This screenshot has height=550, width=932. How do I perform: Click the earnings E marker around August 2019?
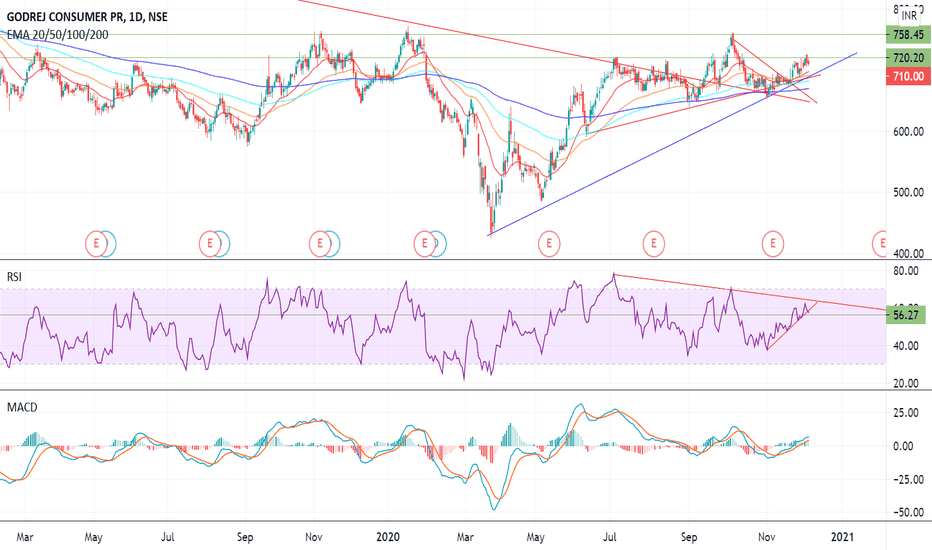coord(209,243)
